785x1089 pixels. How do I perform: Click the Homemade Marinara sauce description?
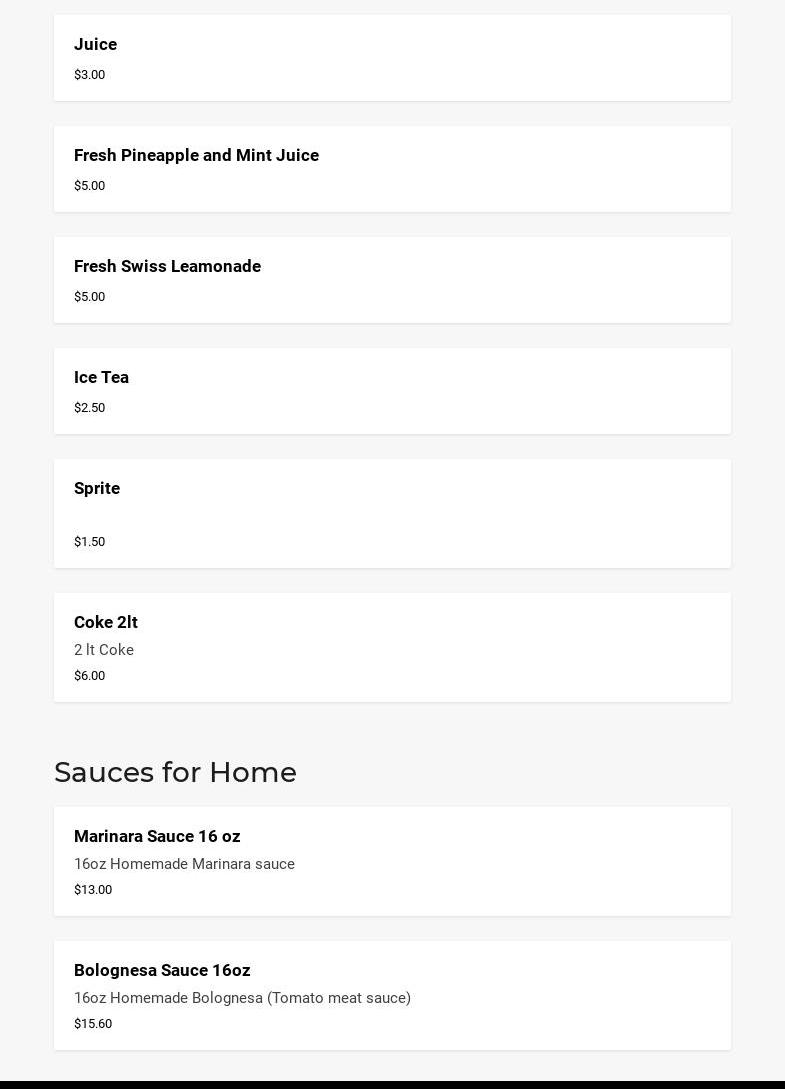(184, 864)
